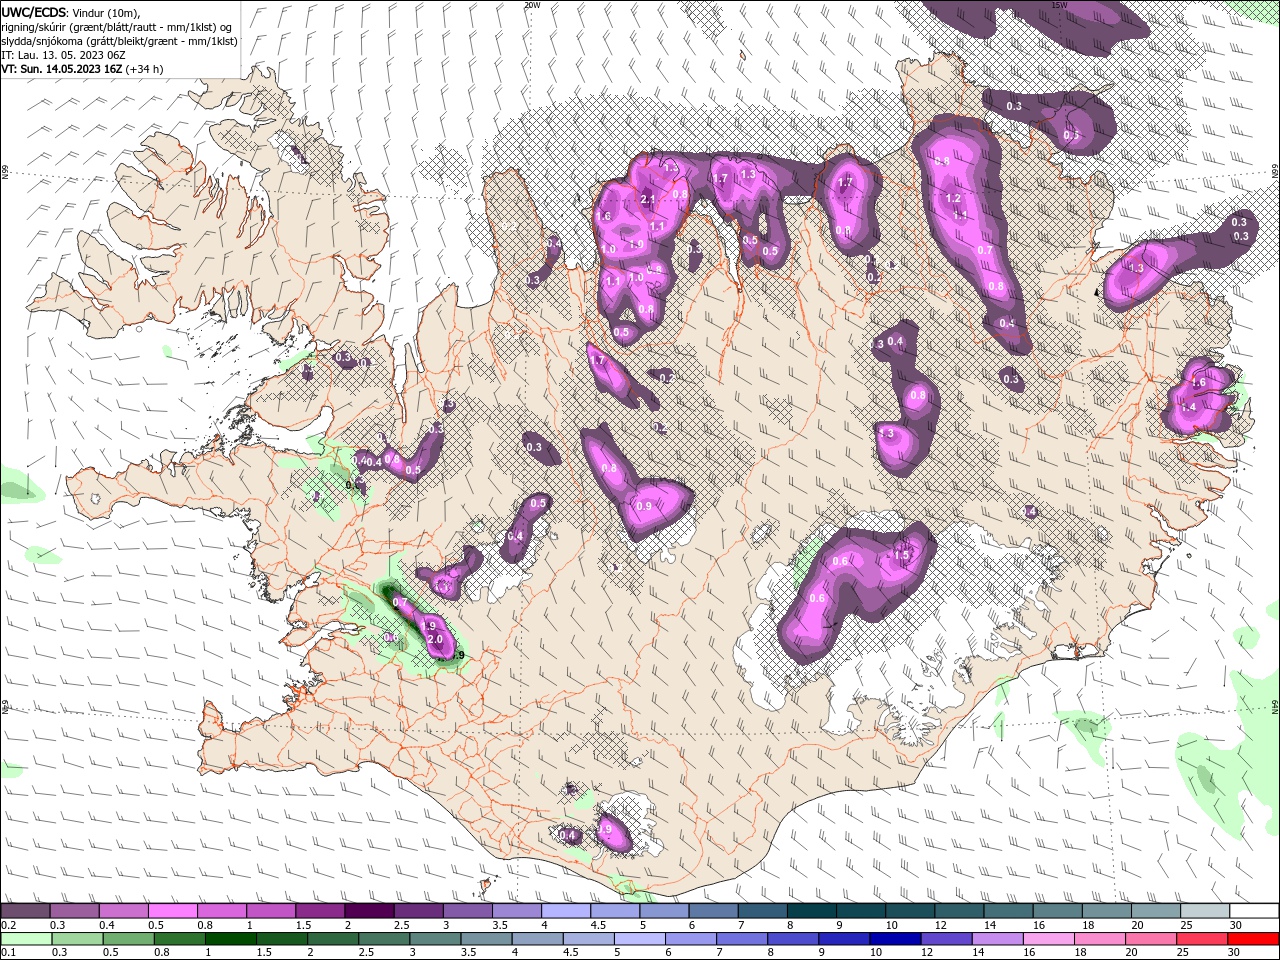Click the dark mauve 0.2 snow legend swatch
Image resolution: width=1280 pixels, height=960 pixels.
click(x=25, y=911)
